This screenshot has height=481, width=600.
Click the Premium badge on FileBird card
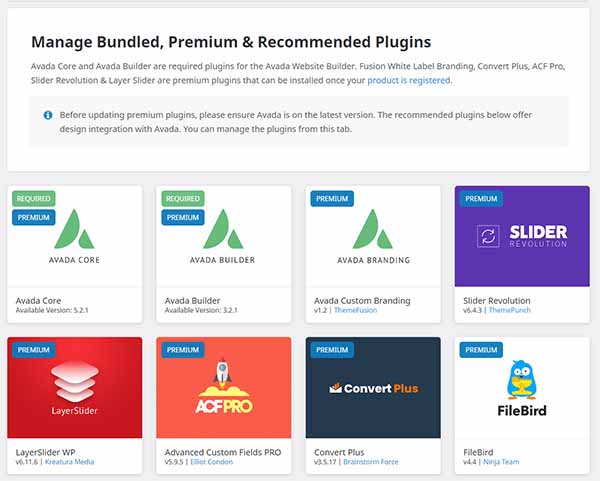click(x=481, y=350)
